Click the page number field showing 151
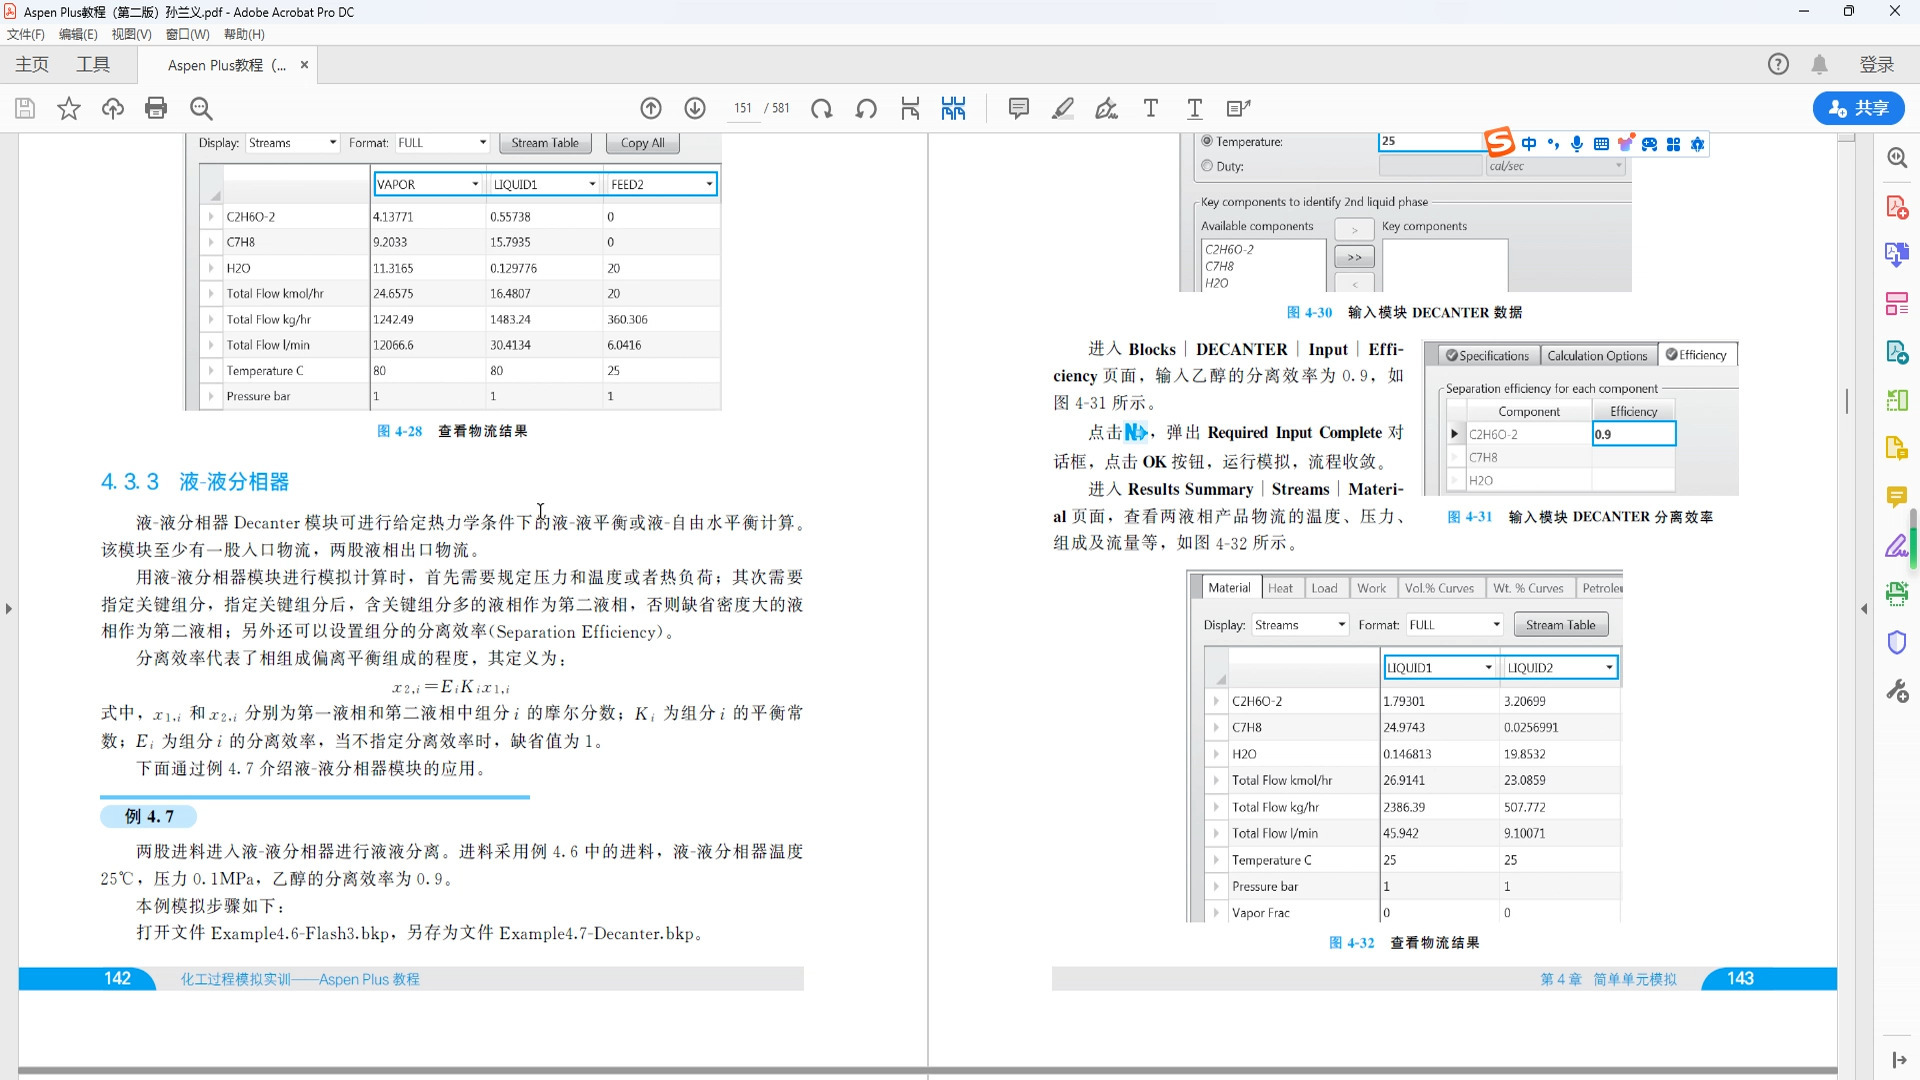The image size is (1920, 1080). (742, 108)
